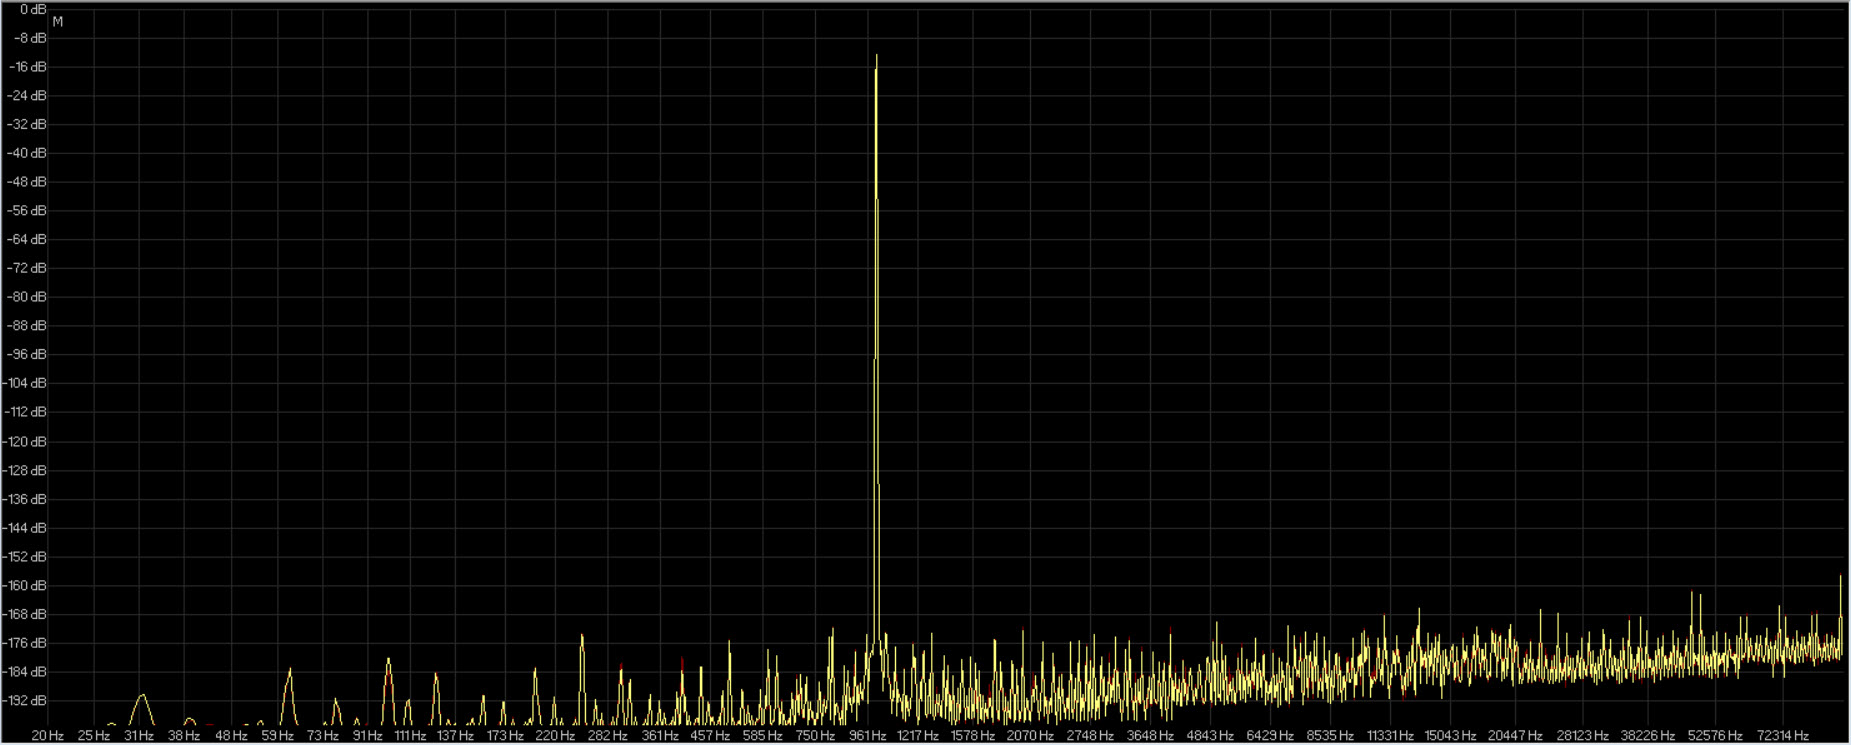Click the 20447 Hz frequency label
This screenshot has width=1851, height=745.
(1515, 735)
